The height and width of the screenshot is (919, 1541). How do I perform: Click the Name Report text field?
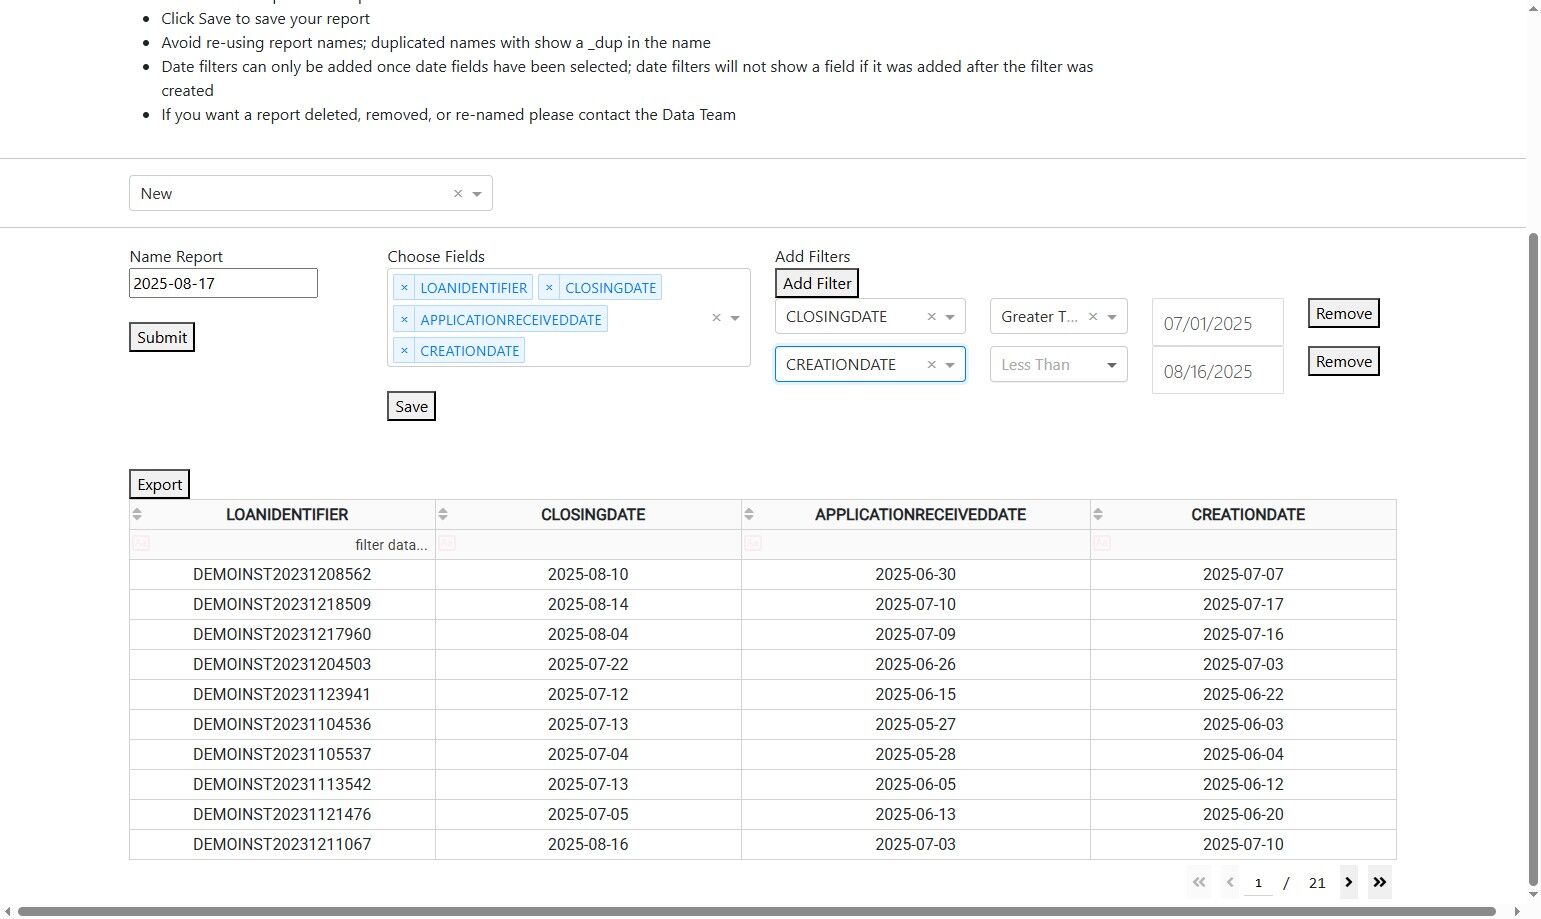pyautogui.click(x=223, y=283)
